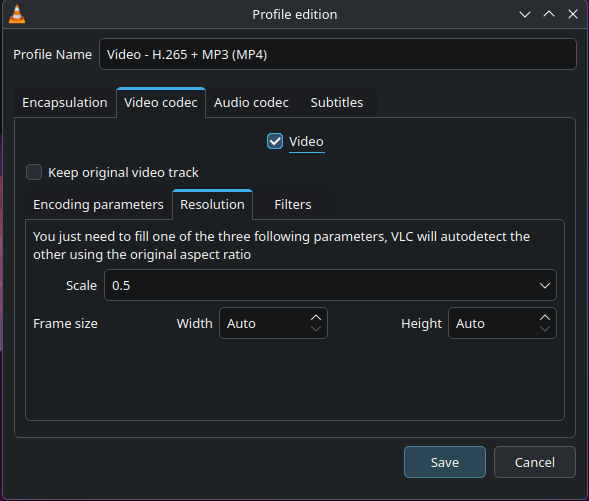The height and width of the screenshot is (501, 589).
Task: Go to the Subtitles tab
Action: (x=337, y=103)
